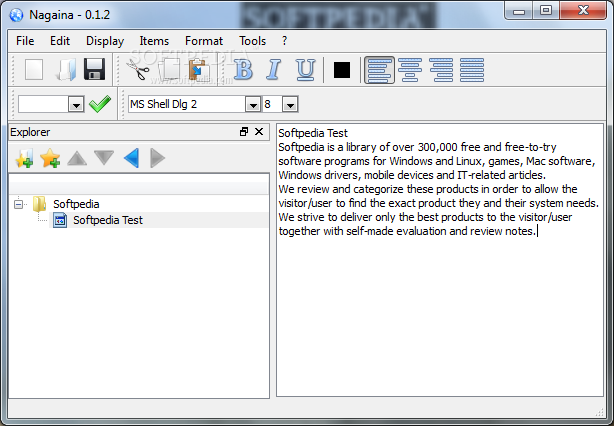
Task: Align text right
Action: click(x=441, y=70)
